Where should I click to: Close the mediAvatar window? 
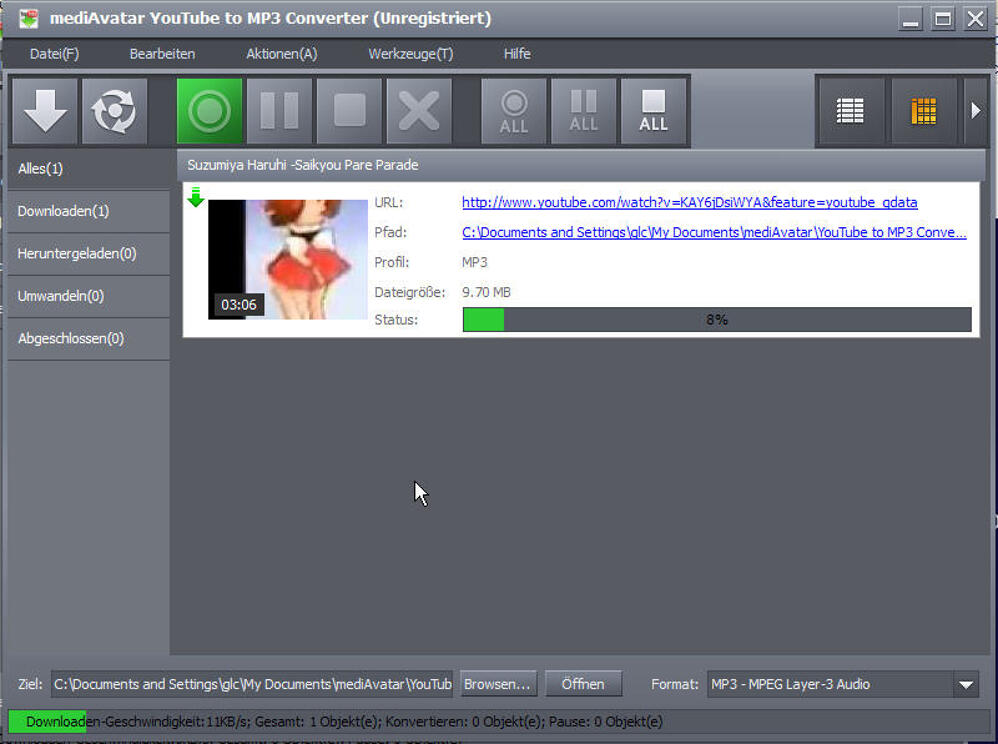[975, 19]
